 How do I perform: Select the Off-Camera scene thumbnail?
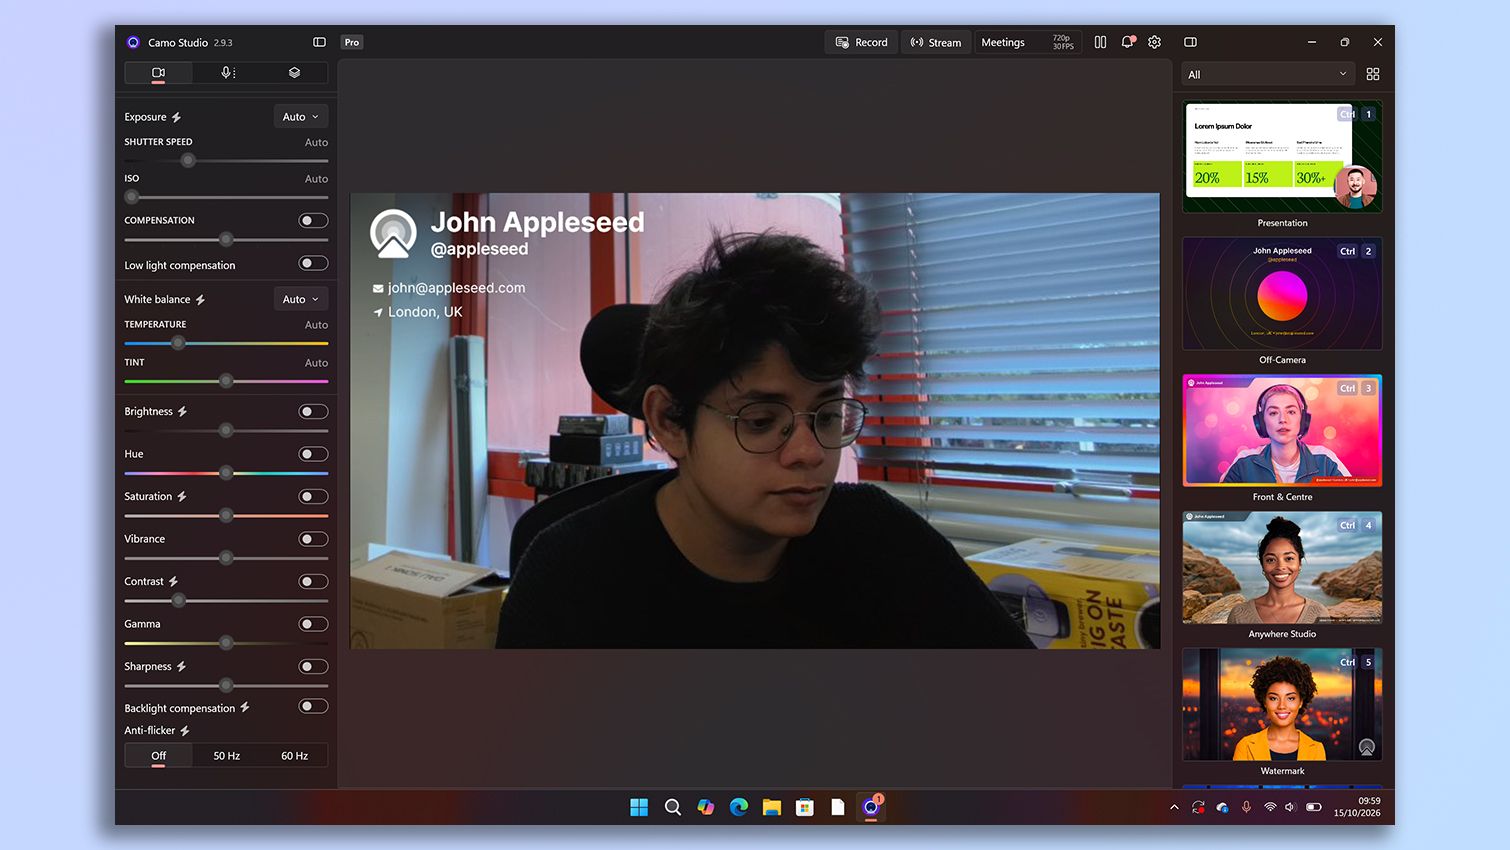(1282, 294)
